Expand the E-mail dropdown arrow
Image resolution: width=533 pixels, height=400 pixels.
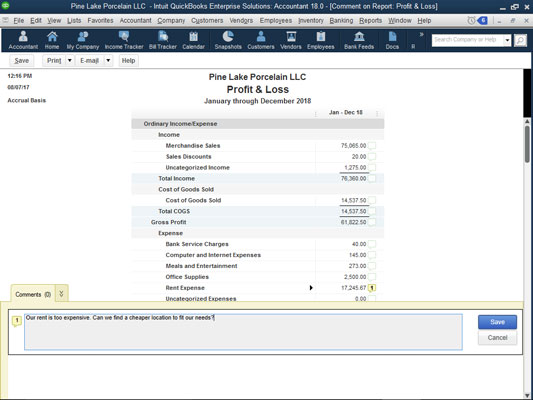pyautogui.click(x=108, y=60)
